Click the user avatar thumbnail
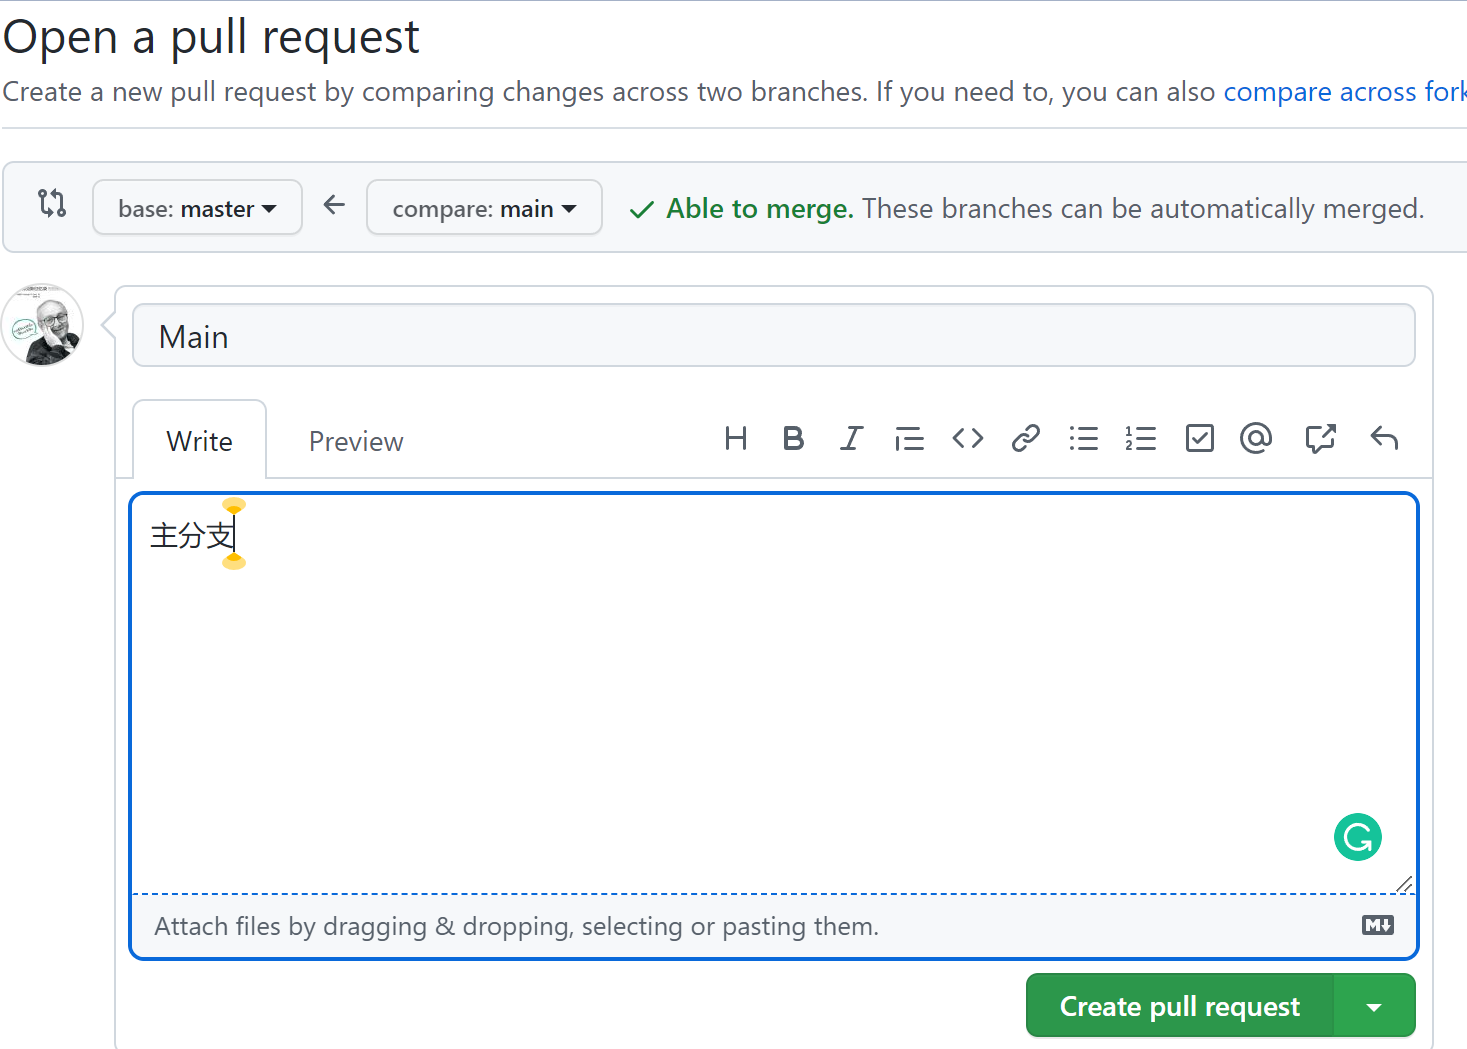This screenshot has width=1467, height=1049. click(43, 325)
